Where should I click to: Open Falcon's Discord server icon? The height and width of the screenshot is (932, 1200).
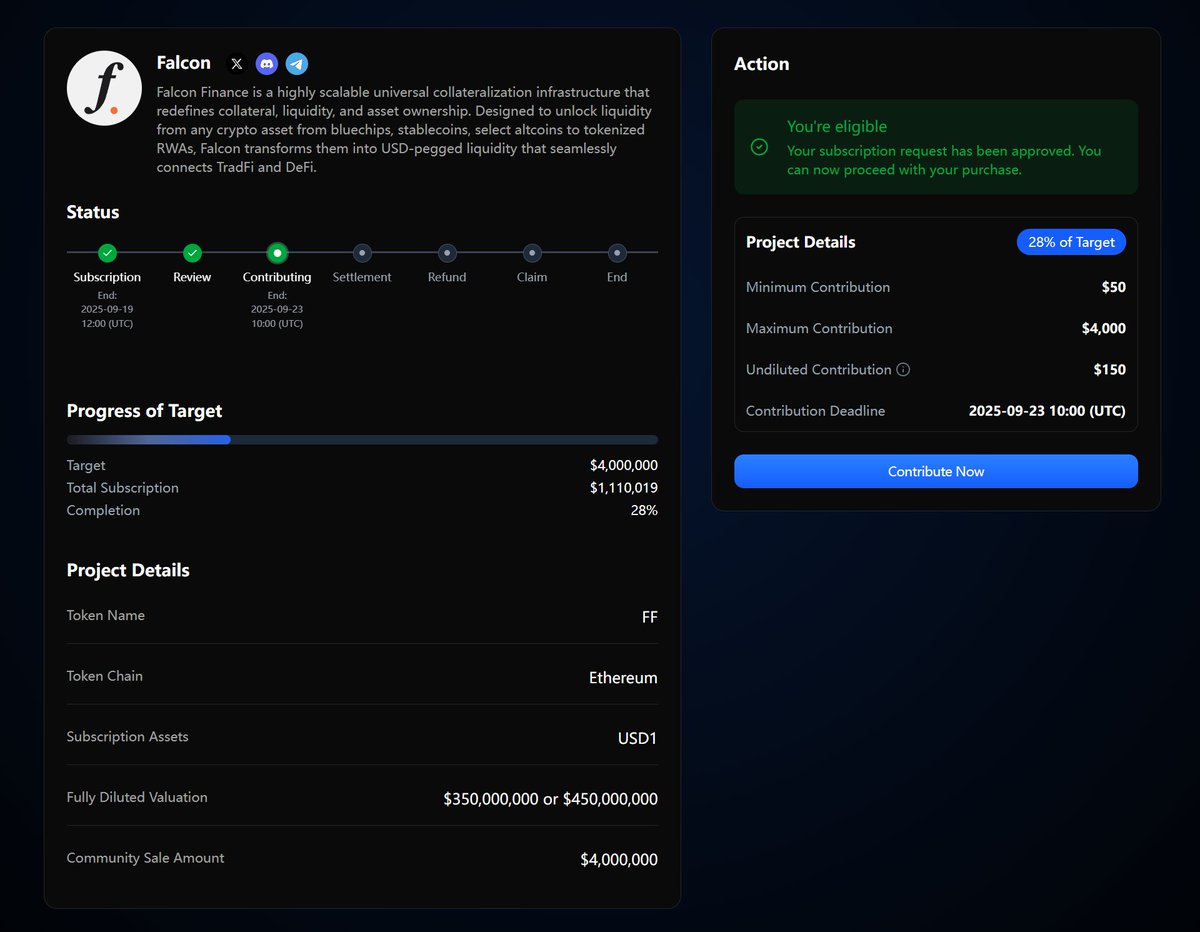pyautogui.click(x=266, y=64)
